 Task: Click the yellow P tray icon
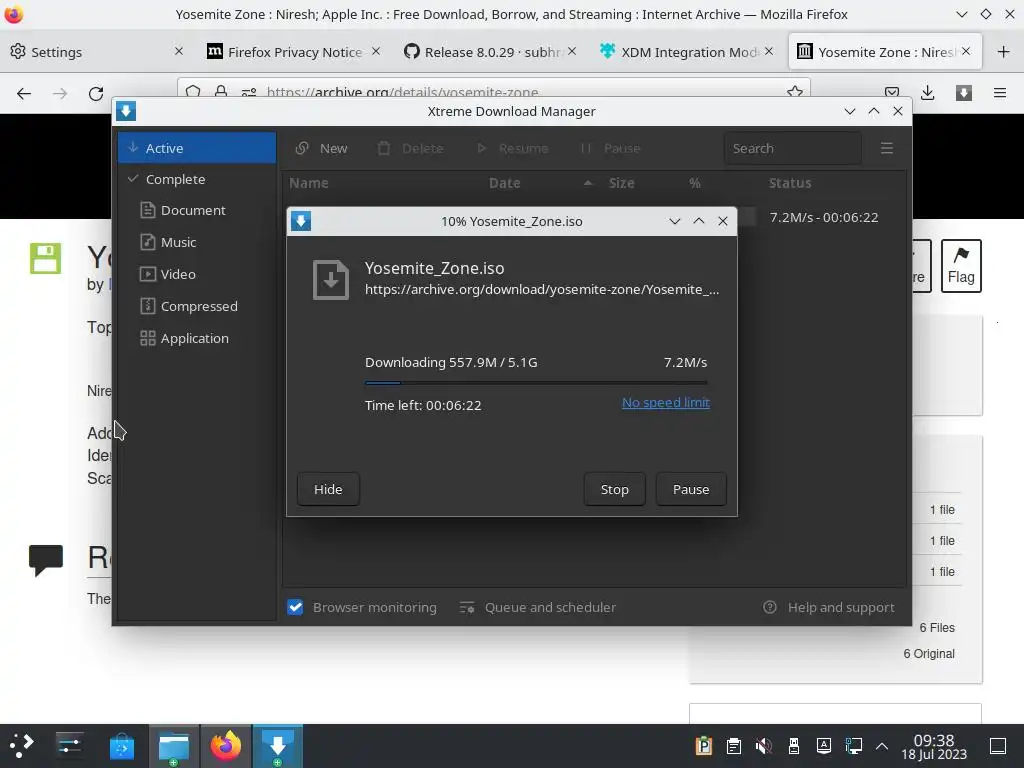703,745
